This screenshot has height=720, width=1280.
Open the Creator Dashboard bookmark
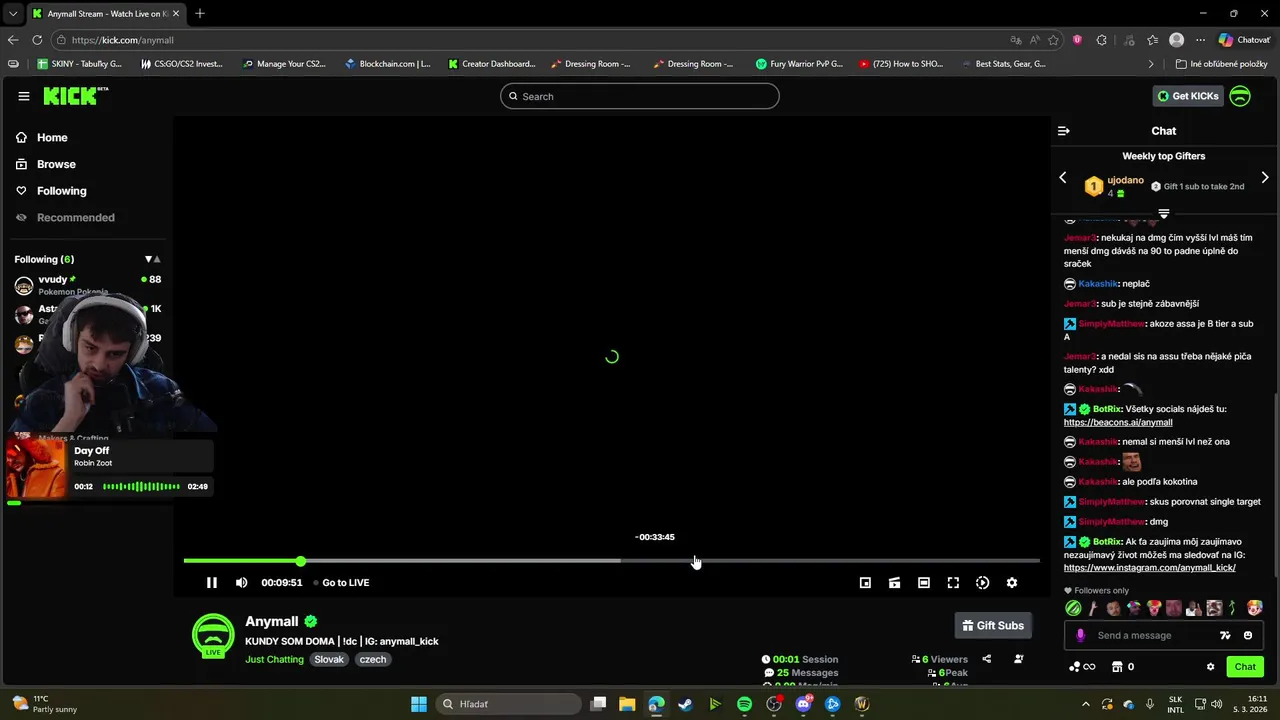tap(492, 64)
